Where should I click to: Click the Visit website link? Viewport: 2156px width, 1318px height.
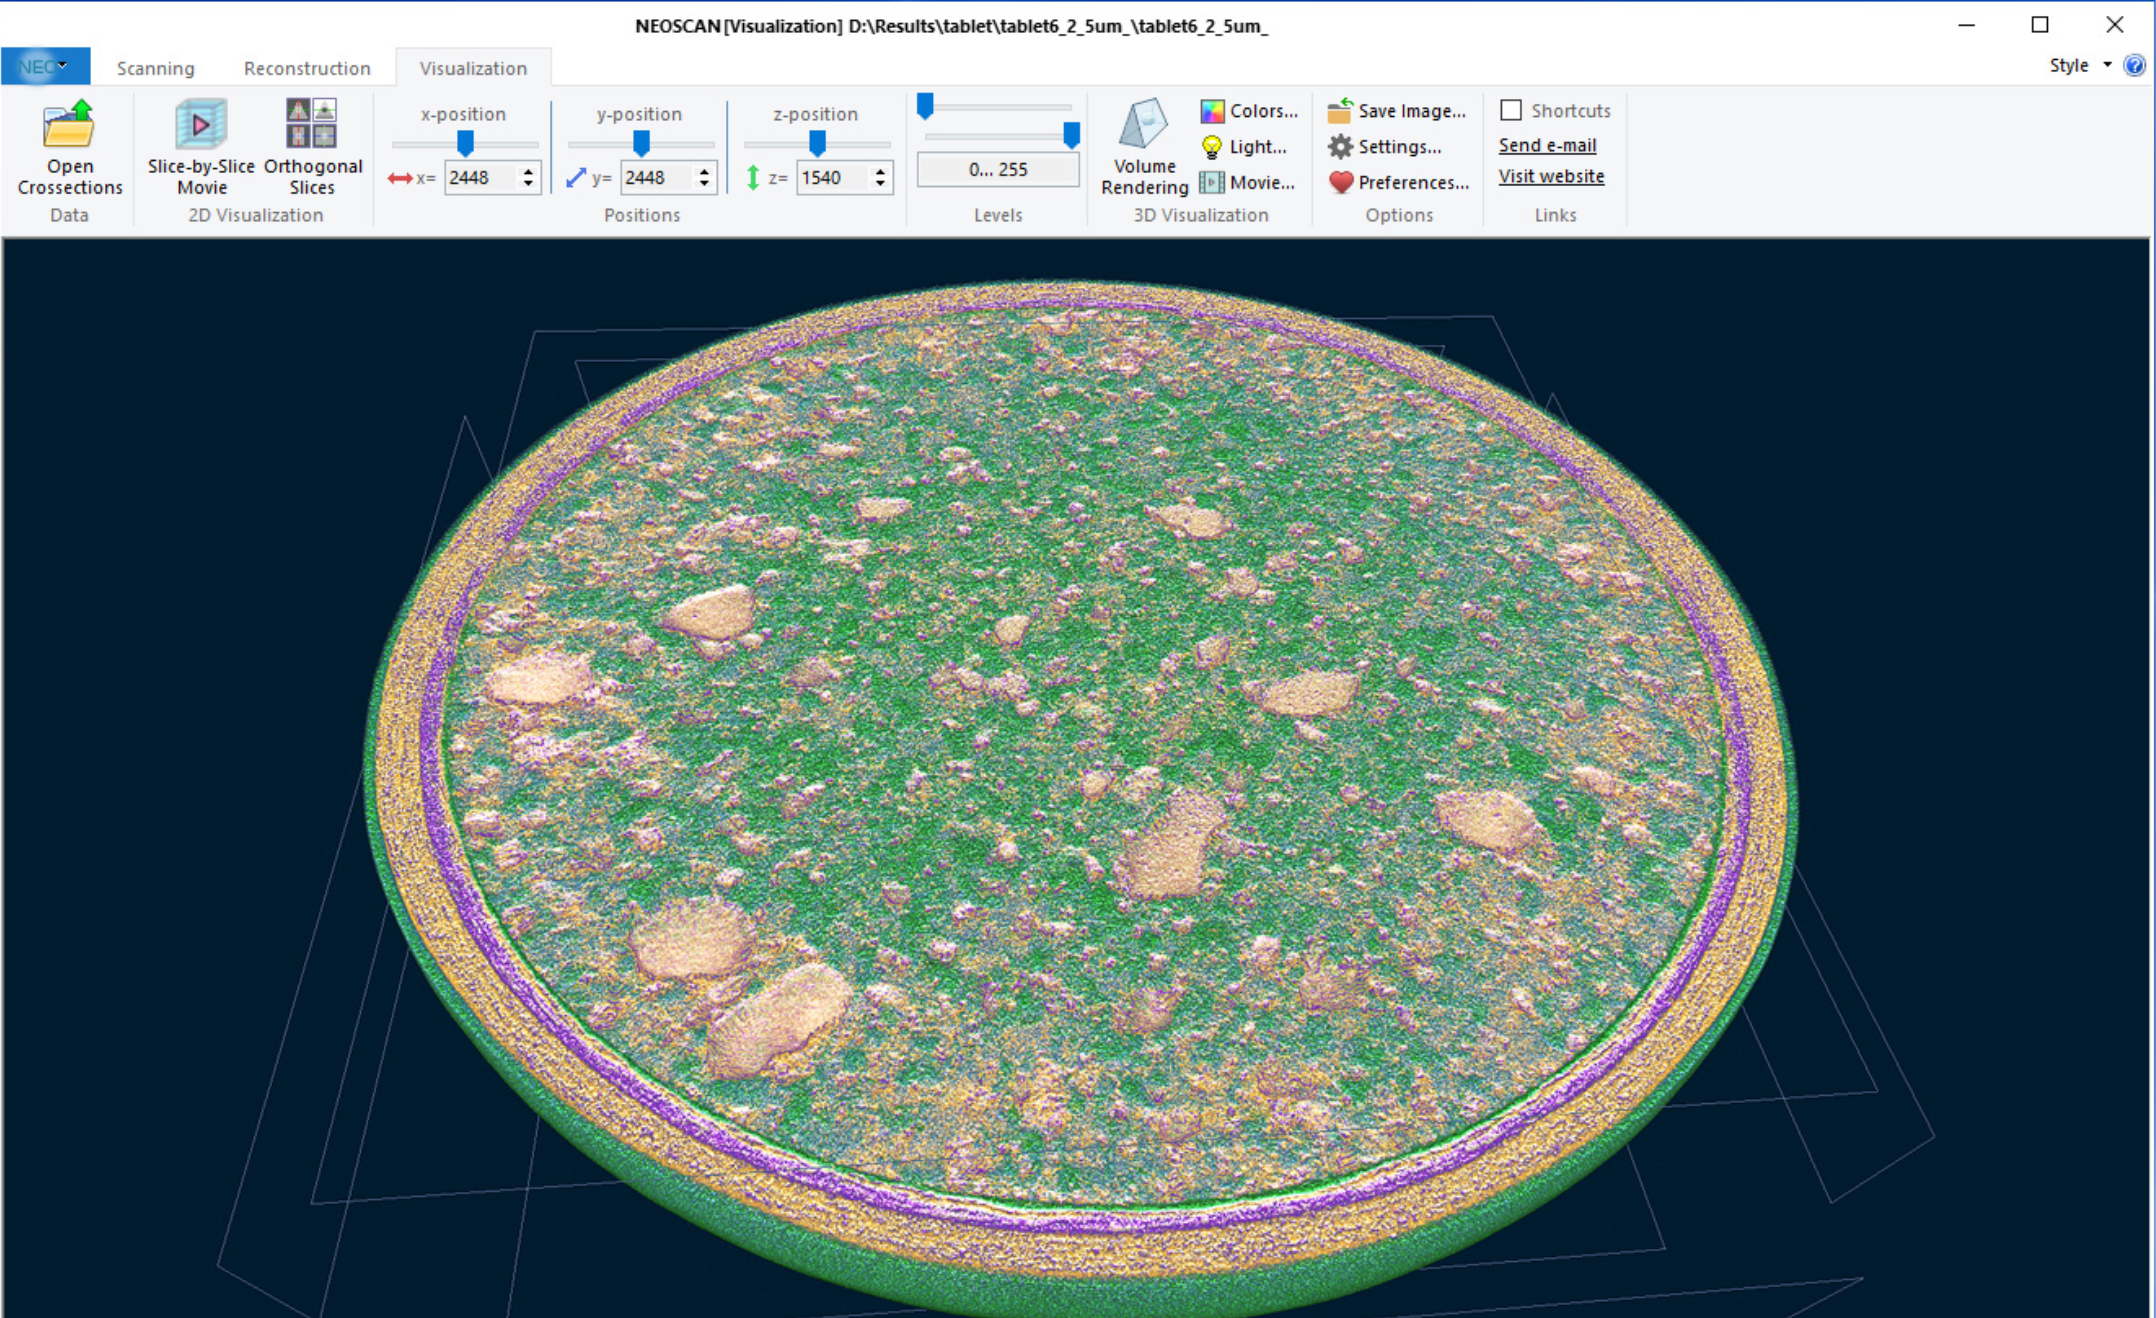pyautogui.click(x=1551, y=176)
